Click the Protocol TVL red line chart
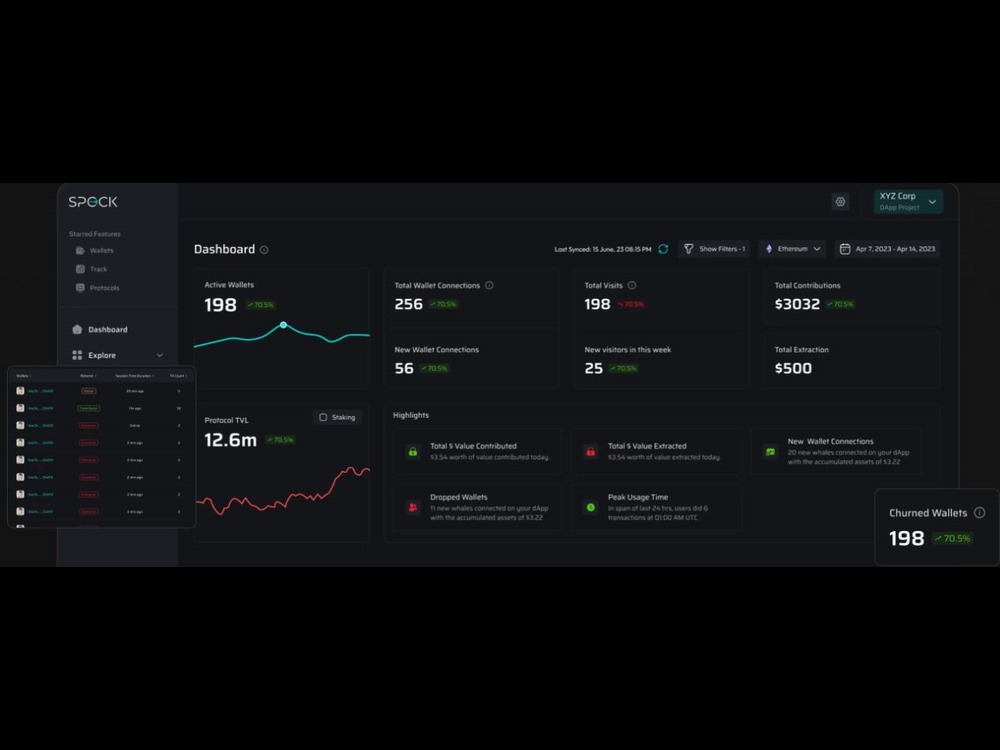This screenshot has height=750, width=1000. click(x=283, y=491)
